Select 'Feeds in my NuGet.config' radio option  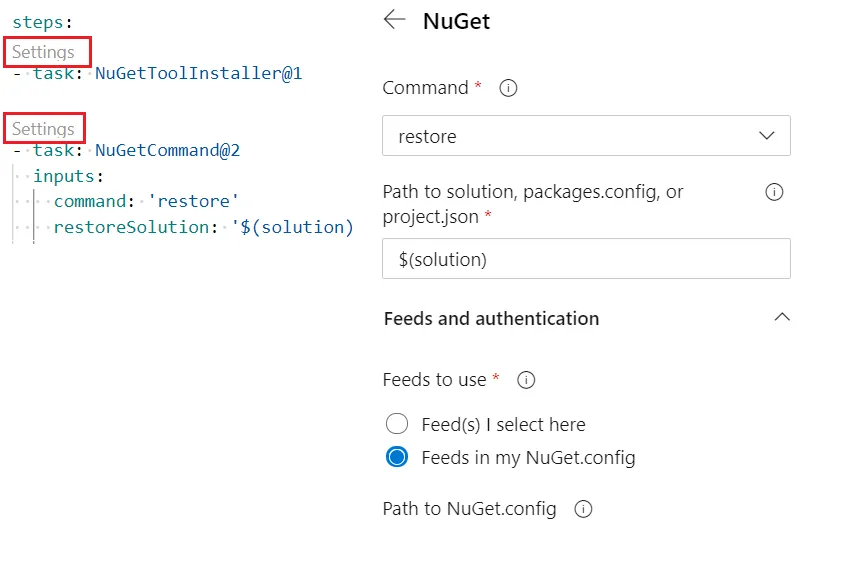click(397, 458)
